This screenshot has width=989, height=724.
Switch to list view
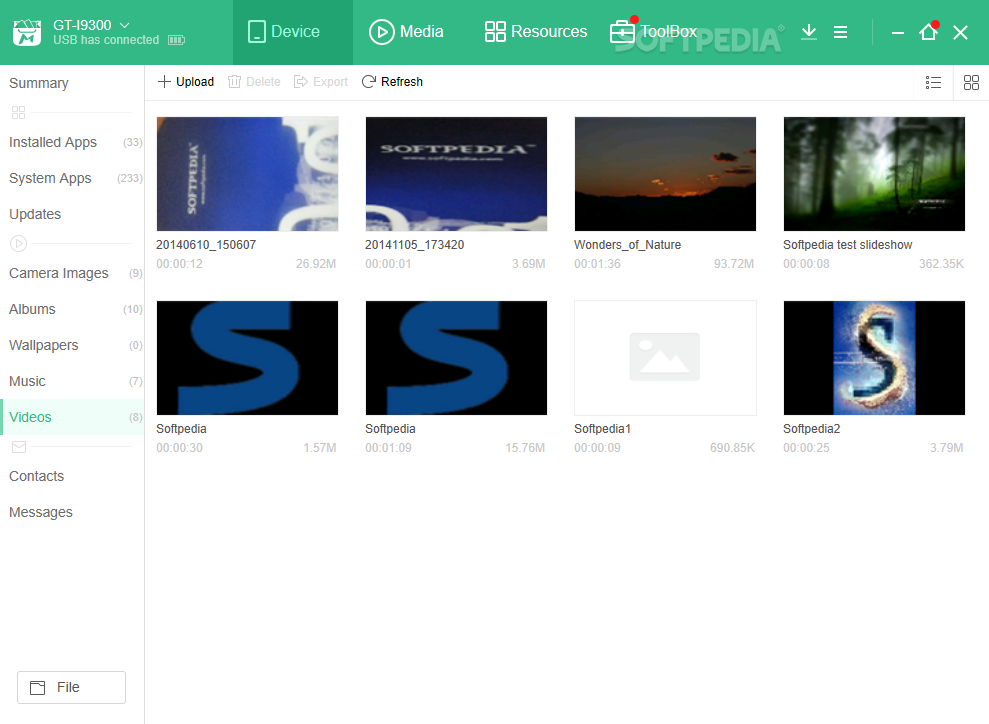933,83
